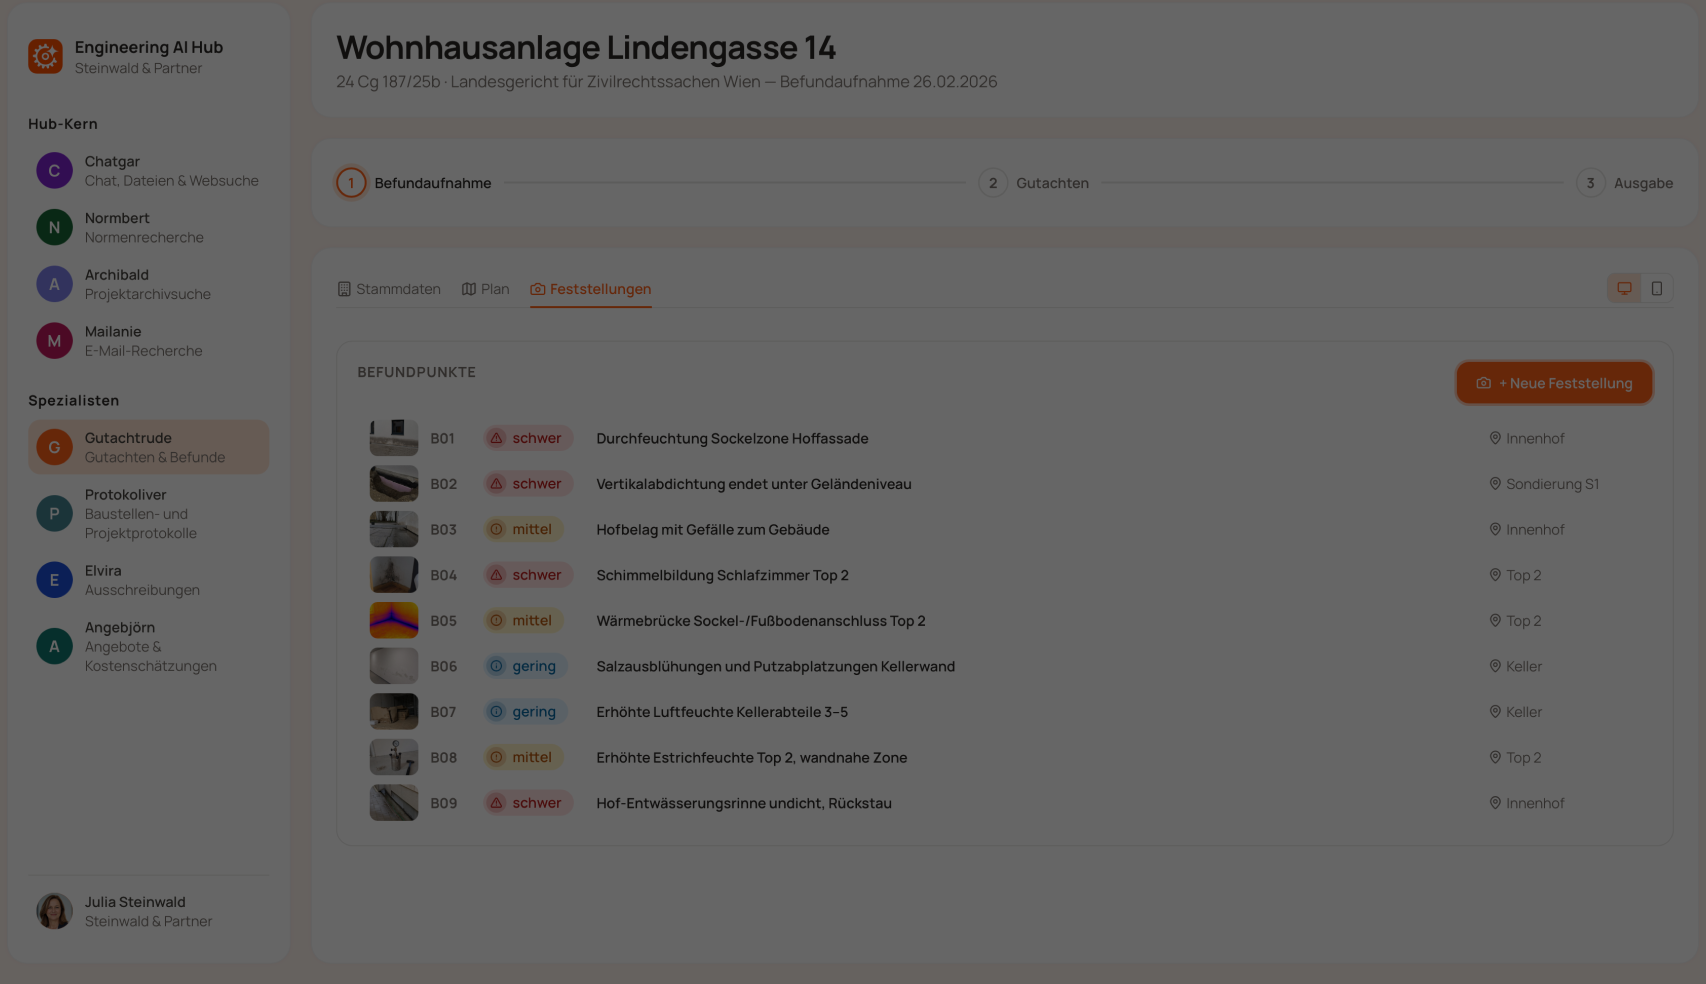
Task: Open the Plan tab
Action: [485, 289]
